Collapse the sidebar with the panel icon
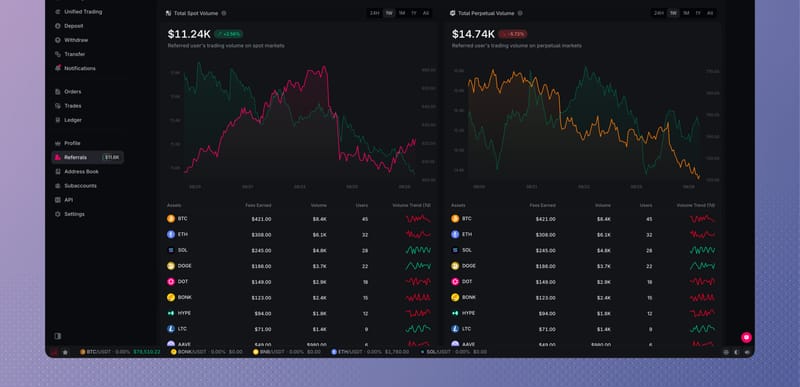Image resolution: width=800 pixels, height=387 pixels. (x=58, y=336)
